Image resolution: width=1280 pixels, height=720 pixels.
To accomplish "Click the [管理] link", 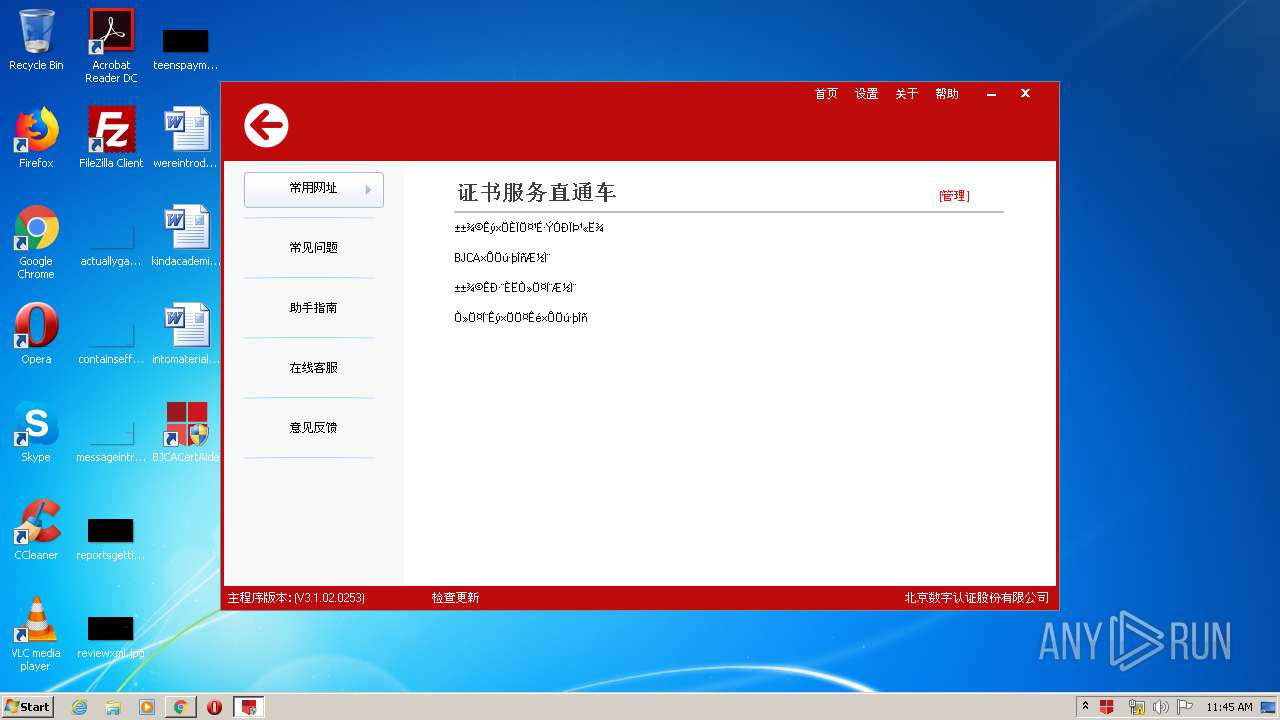I will 954,196.
